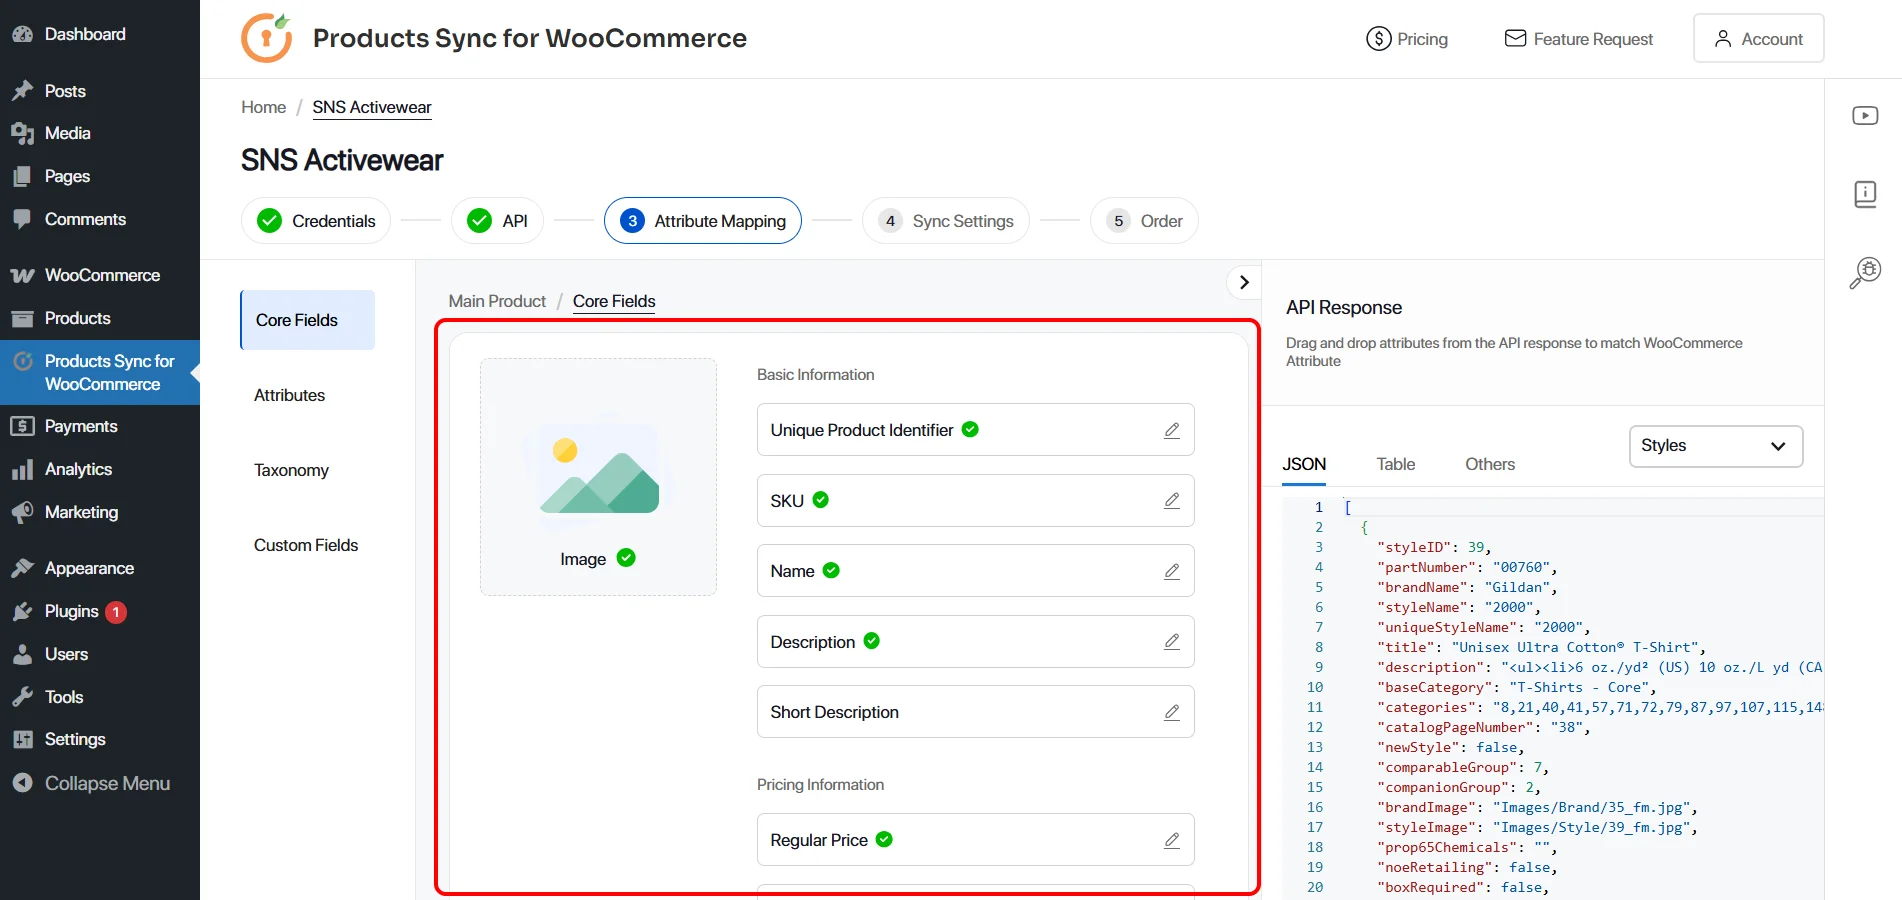Screen dimensions: 1902x900
Task: Edit the Unique Product Identifier mapping via pencil icon
Action: (1170, 430)
